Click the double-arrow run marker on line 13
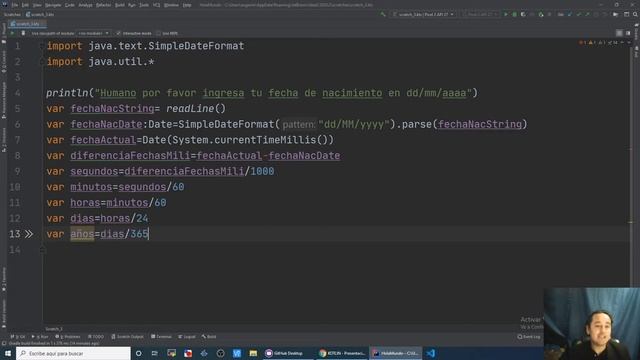Viewport: 640px width, 360px height. pyautogui.click(x=29, y=234)
